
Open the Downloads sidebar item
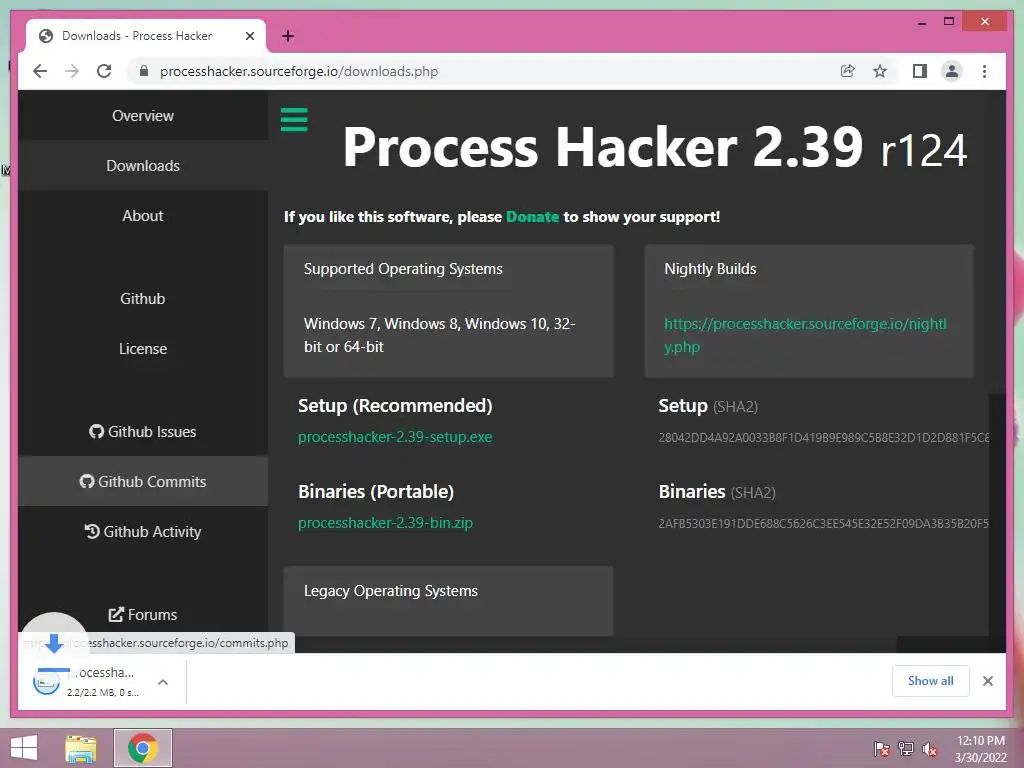[x=143, y=166]
